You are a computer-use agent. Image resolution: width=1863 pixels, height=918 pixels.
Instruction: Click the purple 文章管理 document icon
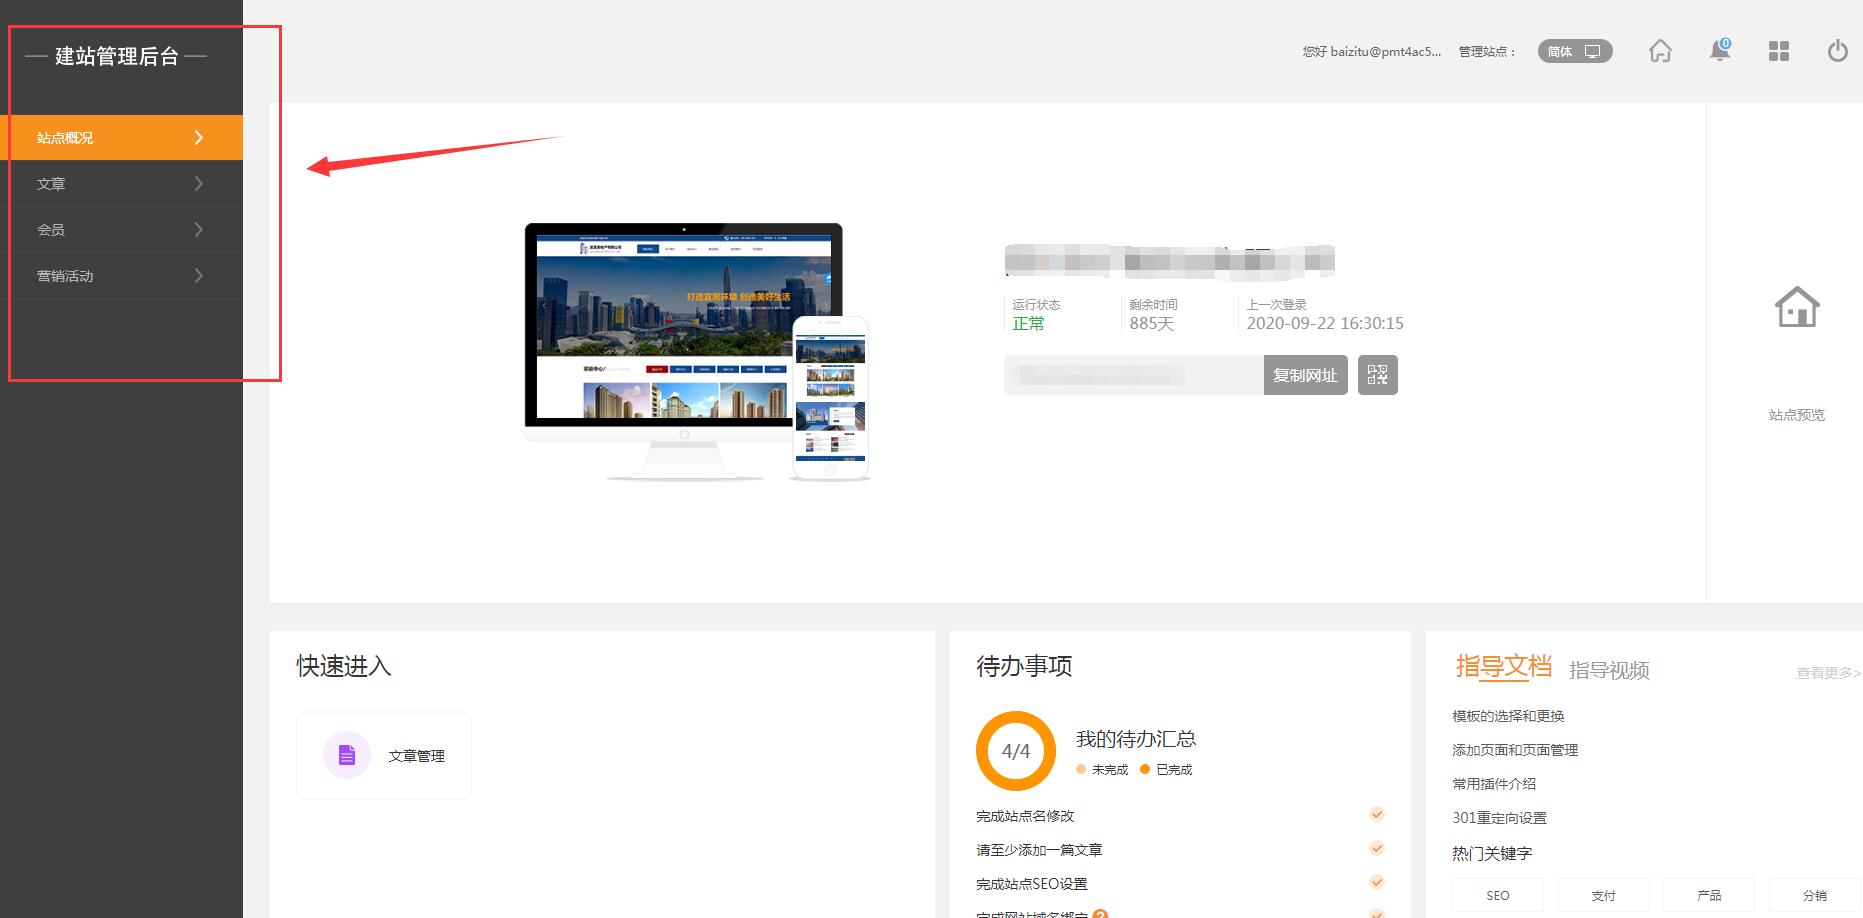[347, 755]
